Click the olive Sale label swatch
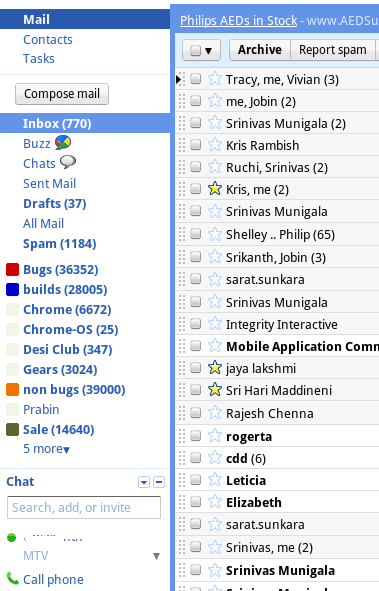The height and width of the screenshot is (591, 379). click(x=12, y=429)
